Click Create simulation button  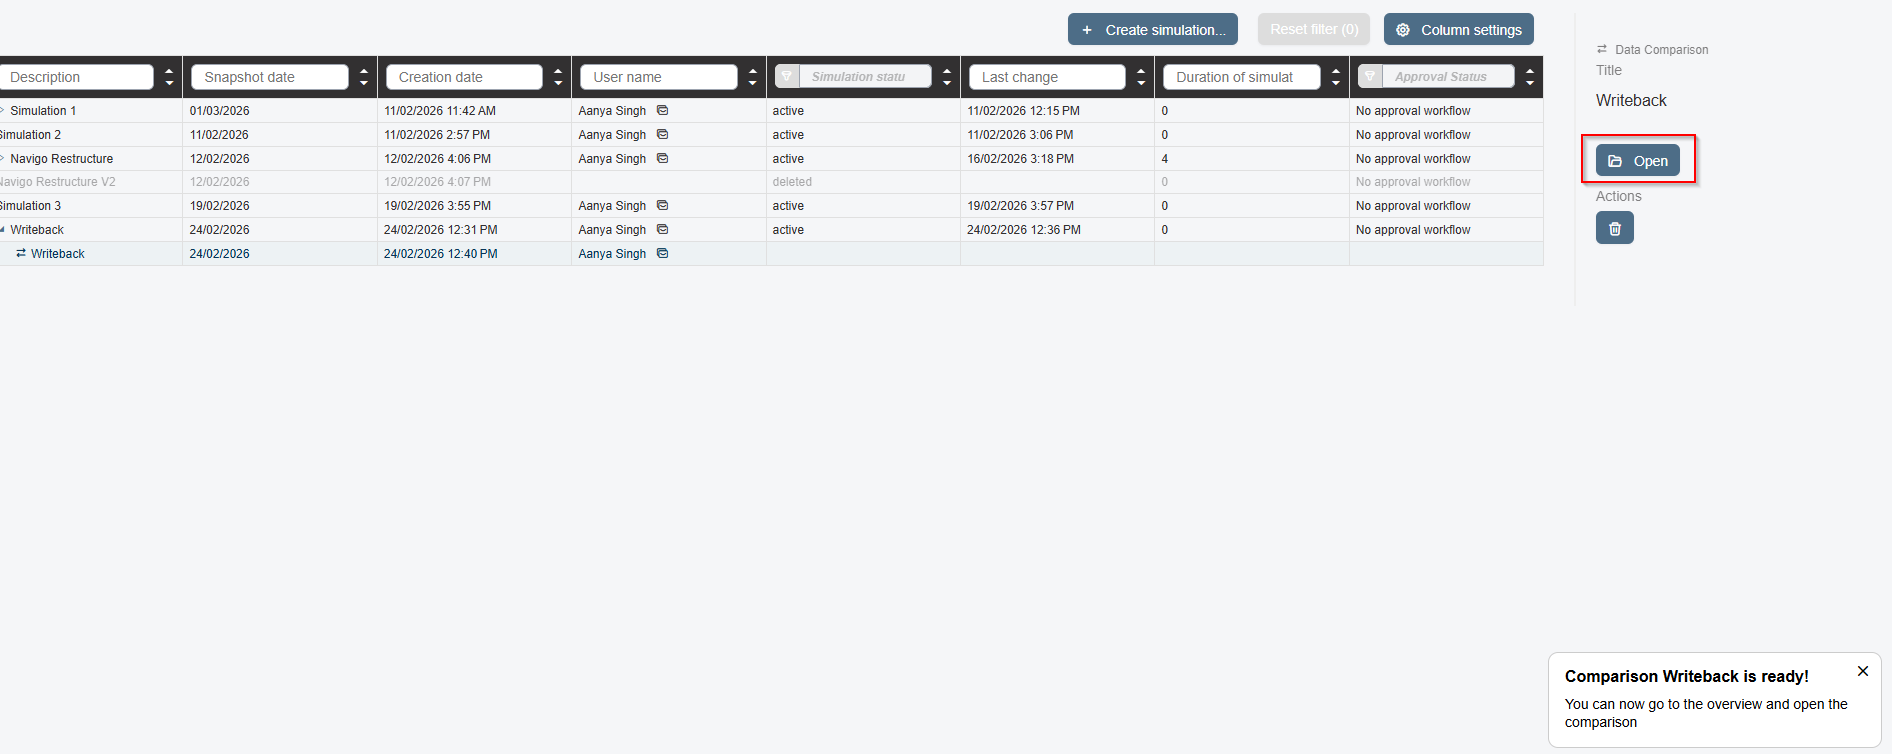point(1153,30)
